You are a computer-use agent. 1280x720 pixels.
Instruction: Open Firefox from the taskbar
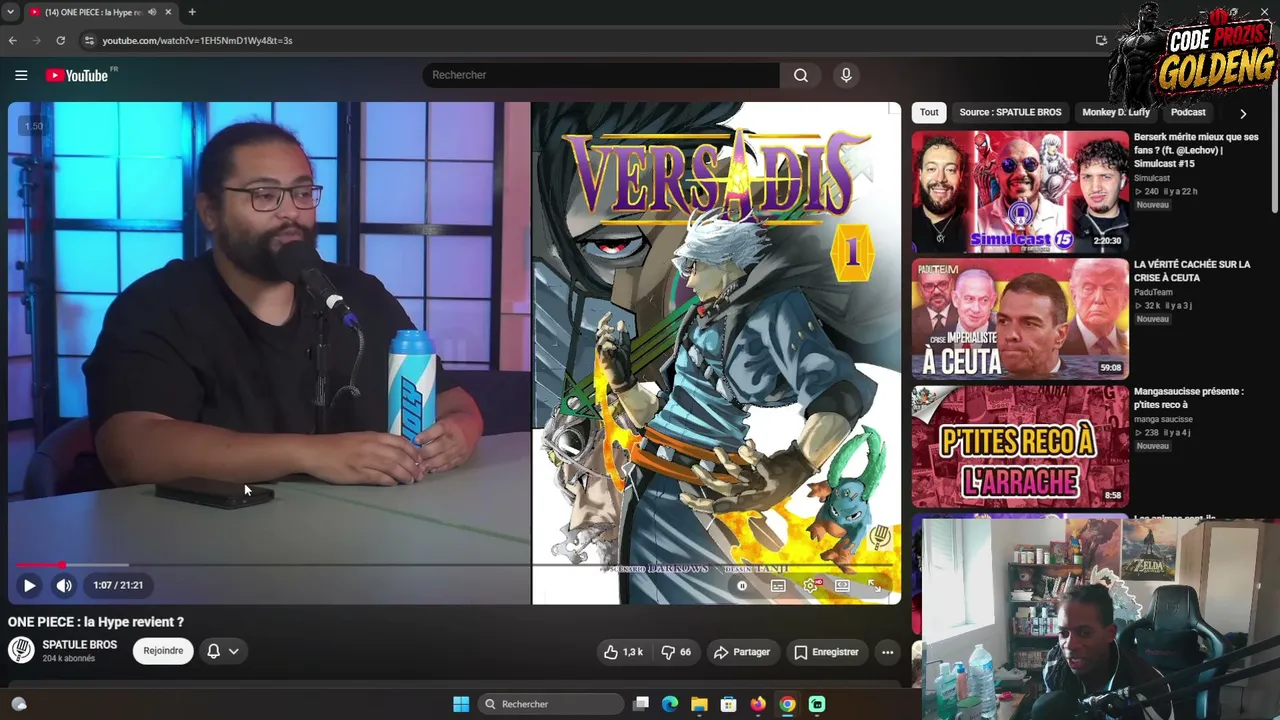[x=758, y=704]
